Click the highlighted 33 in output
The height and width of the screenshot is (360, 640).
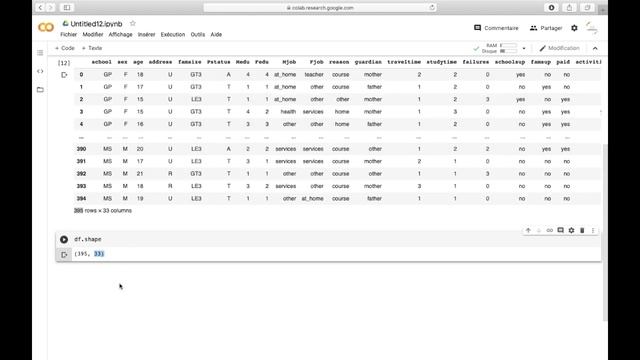click(99, 253)
